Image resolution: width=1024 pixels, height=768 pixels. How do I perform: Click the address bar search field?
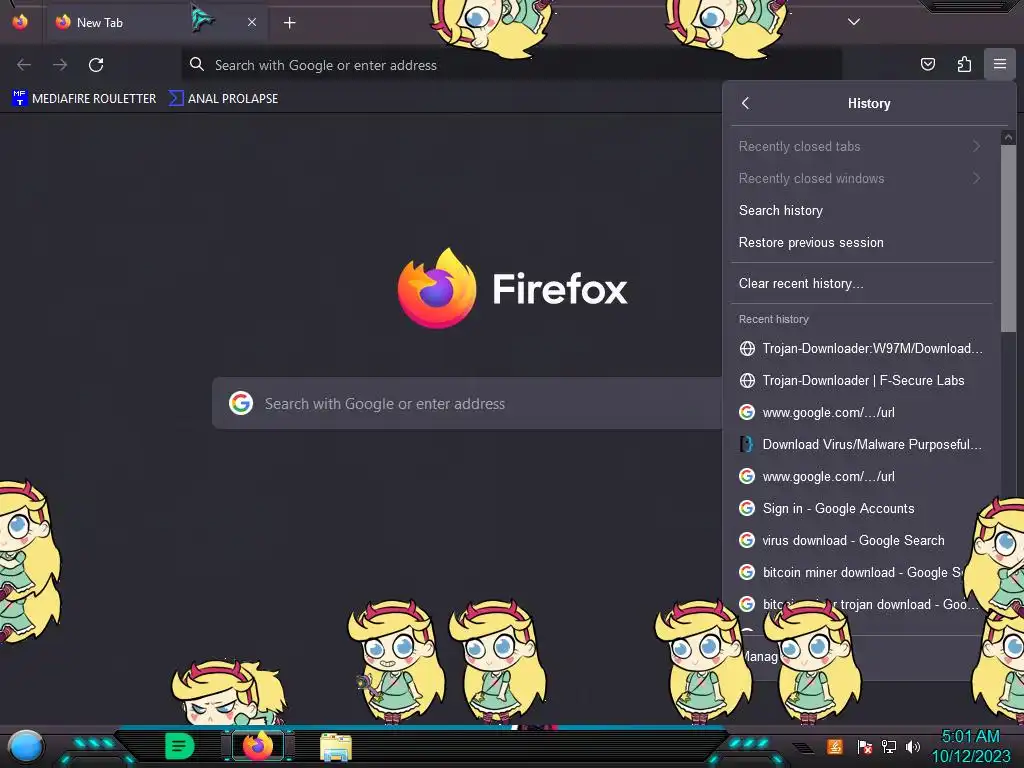point(511,65)
